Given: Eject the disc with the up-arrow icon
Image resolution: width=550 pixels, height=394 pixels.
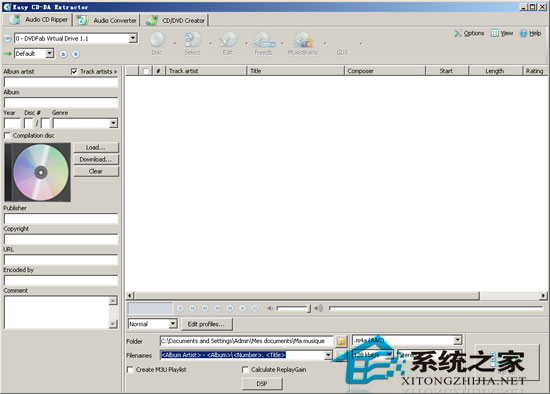Looking at the screenshot, I should point(63,54).
